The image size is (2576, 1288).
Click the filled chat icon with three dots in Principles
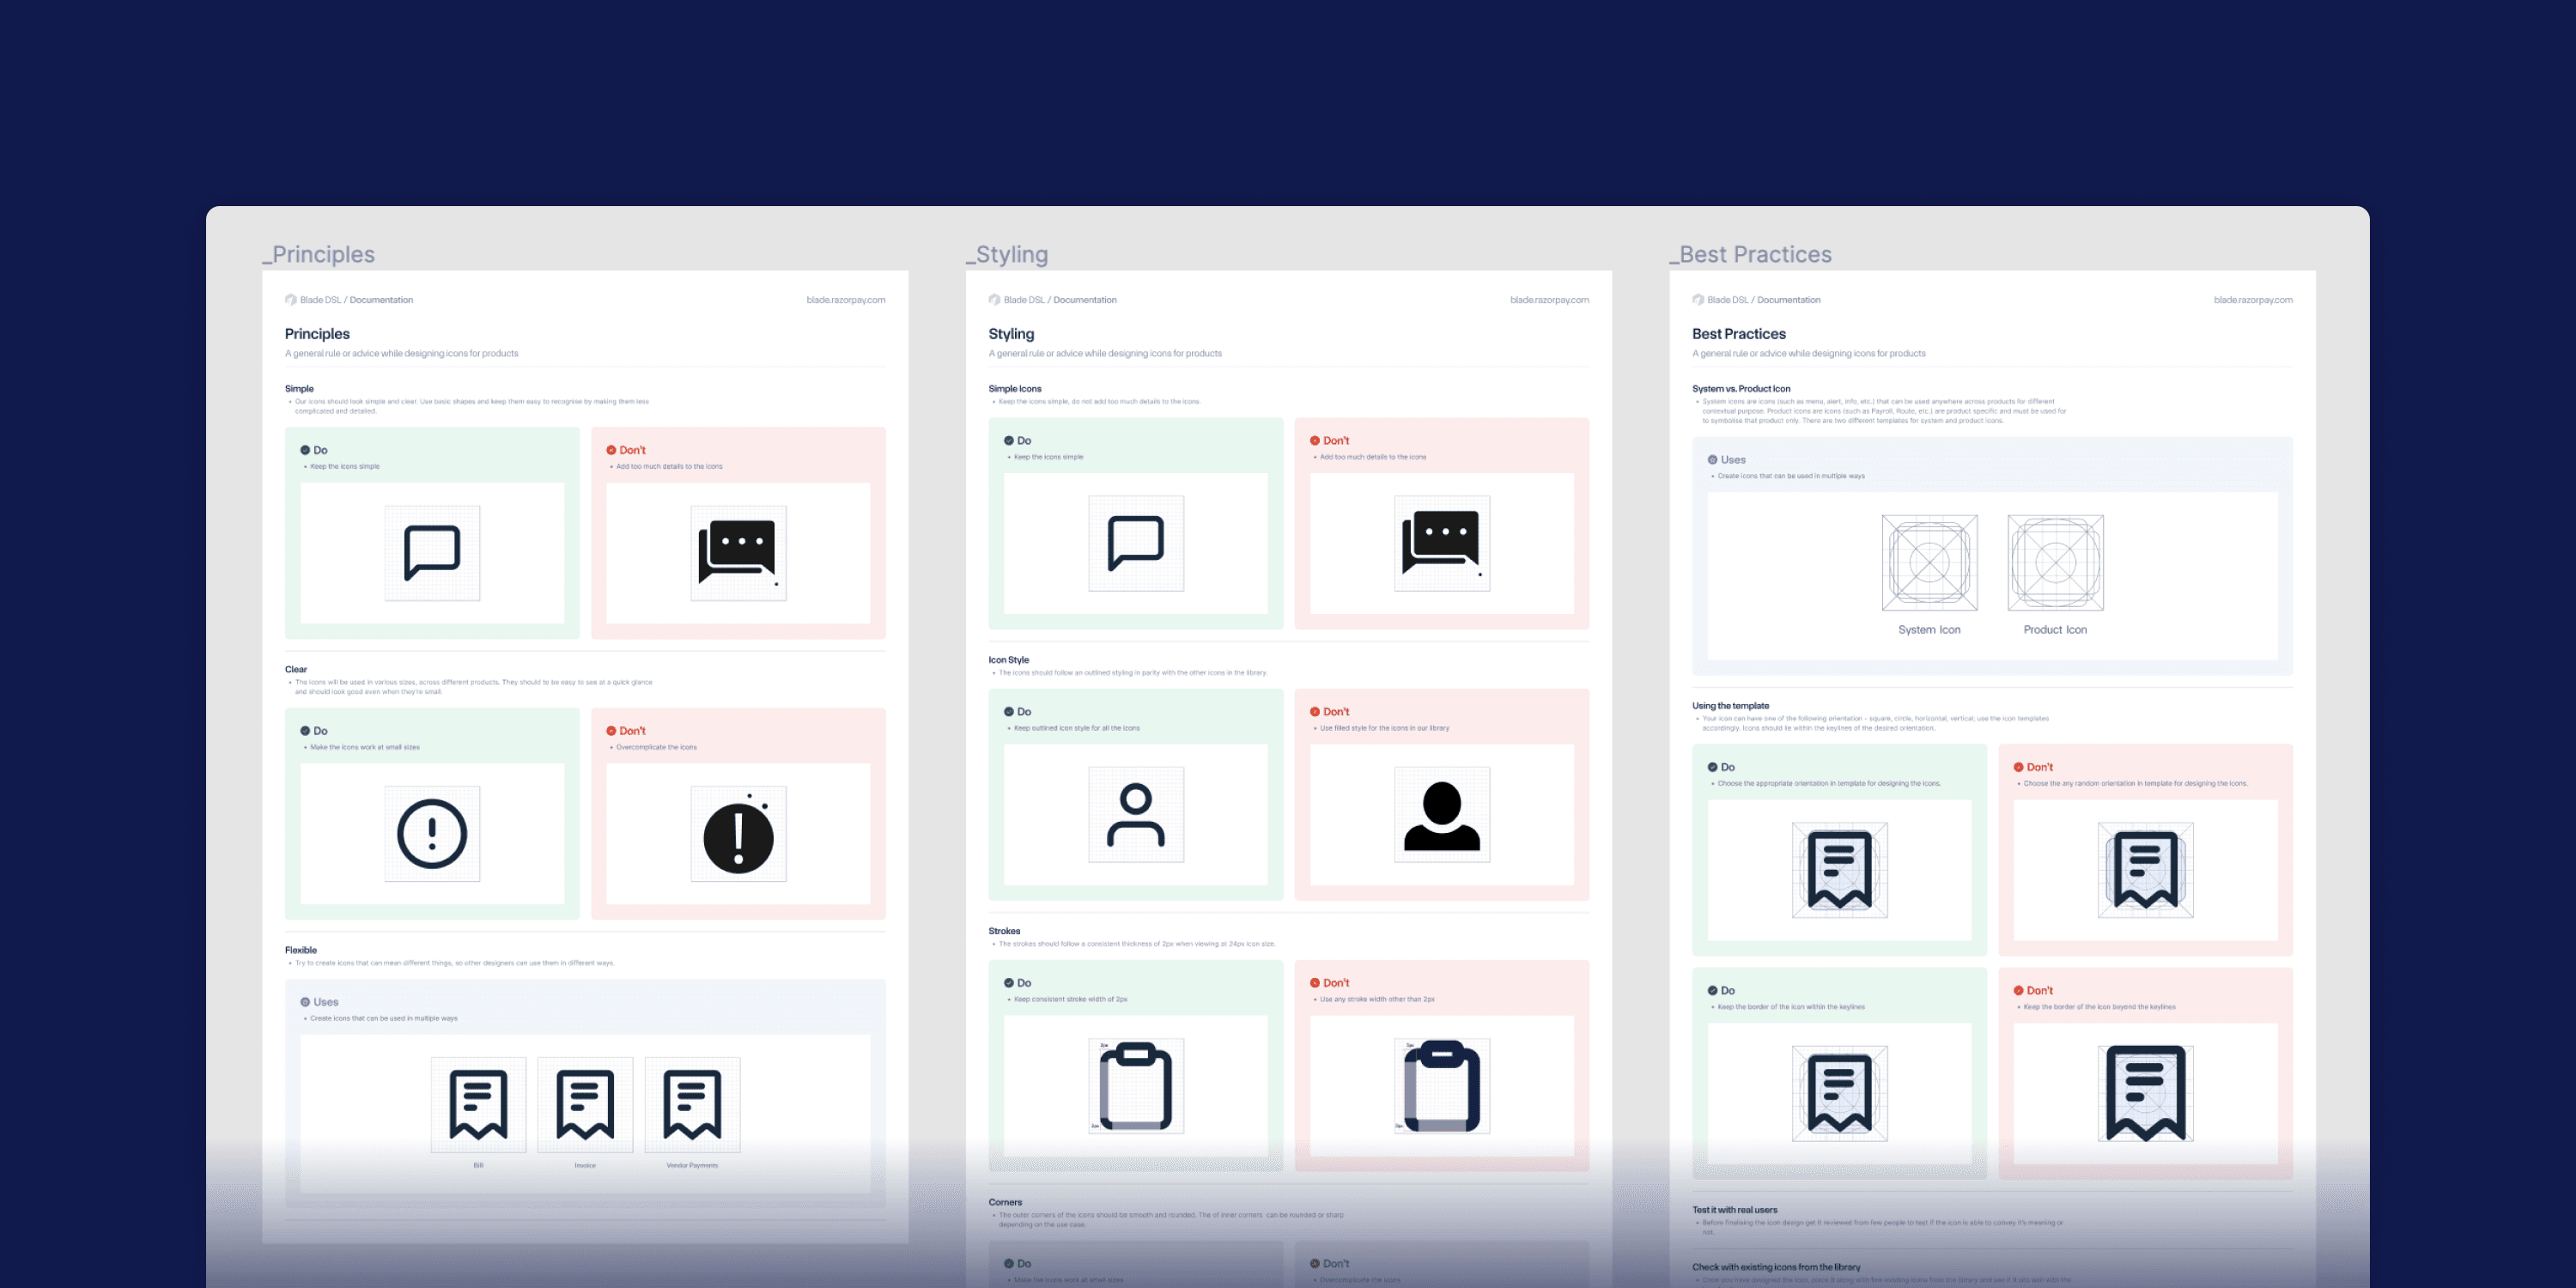click(x=738, y=552)
